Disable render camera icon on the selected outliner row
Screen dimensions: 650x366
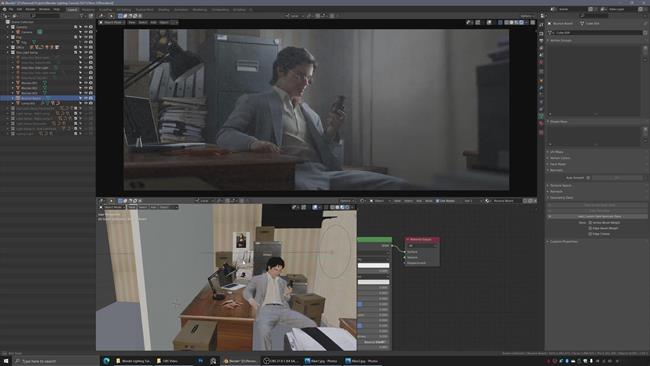click(x=91, y=98)
